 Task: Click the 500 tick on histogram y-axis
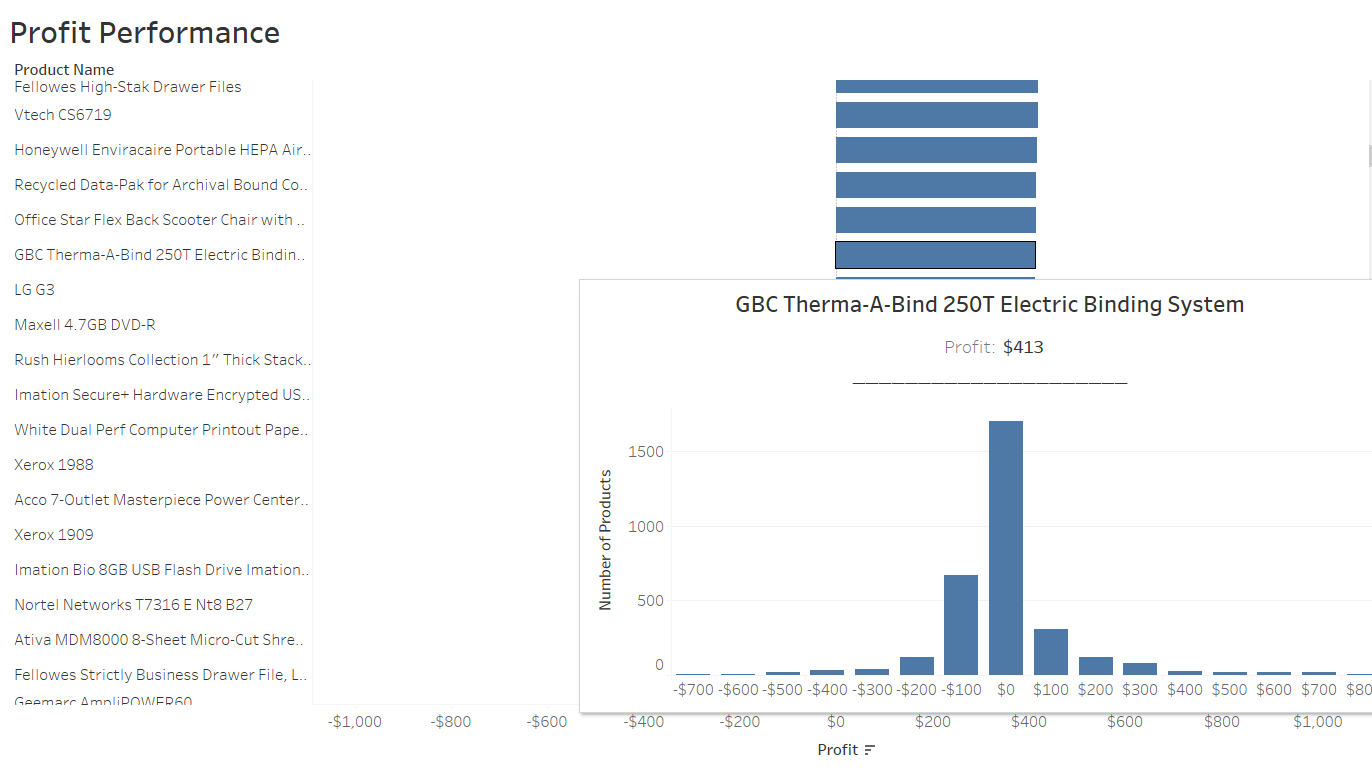point(650,601)
